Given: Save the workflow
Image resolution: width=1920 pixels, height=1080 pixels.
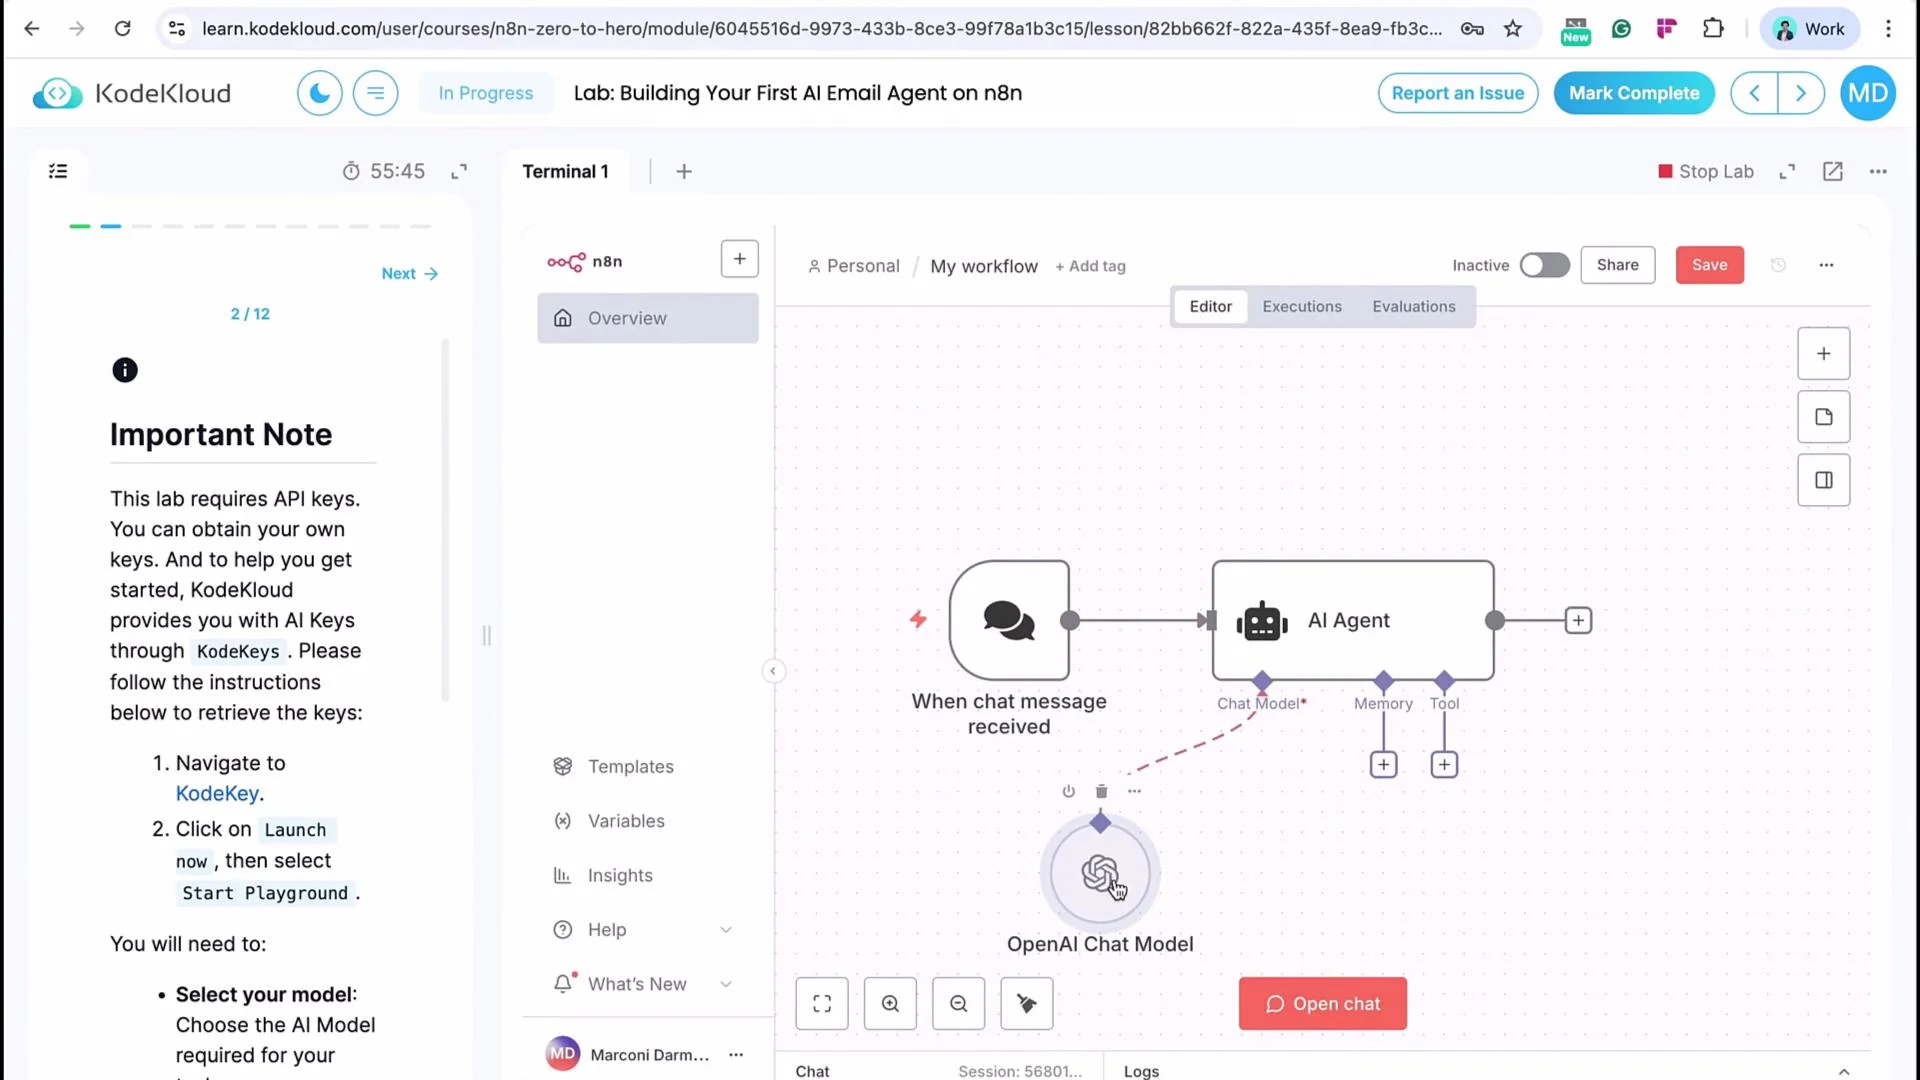Looking at the screenshot, I should [1710, 265].
